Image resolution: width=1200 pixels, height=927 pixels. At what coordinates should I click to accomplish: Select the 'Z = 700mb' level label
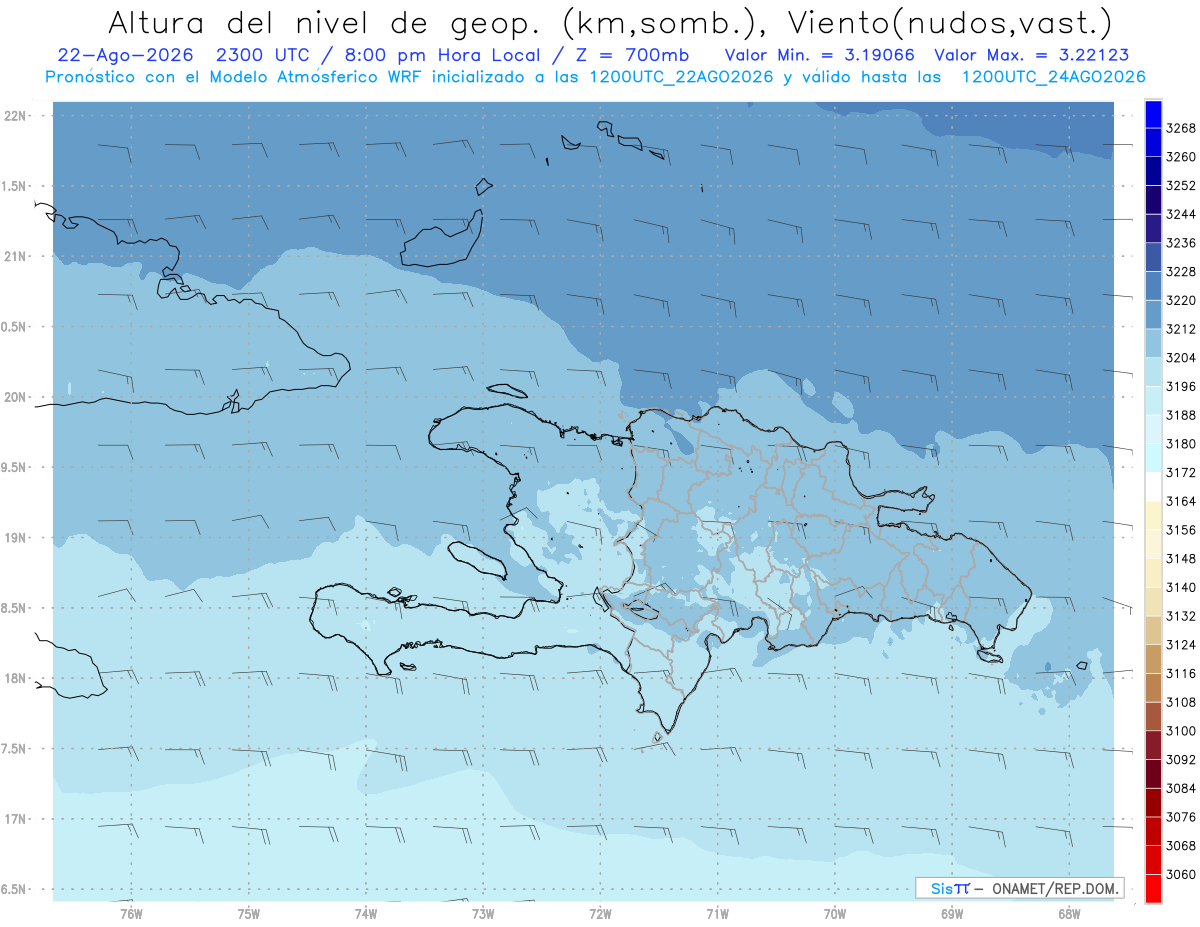[x=629, y=55]
